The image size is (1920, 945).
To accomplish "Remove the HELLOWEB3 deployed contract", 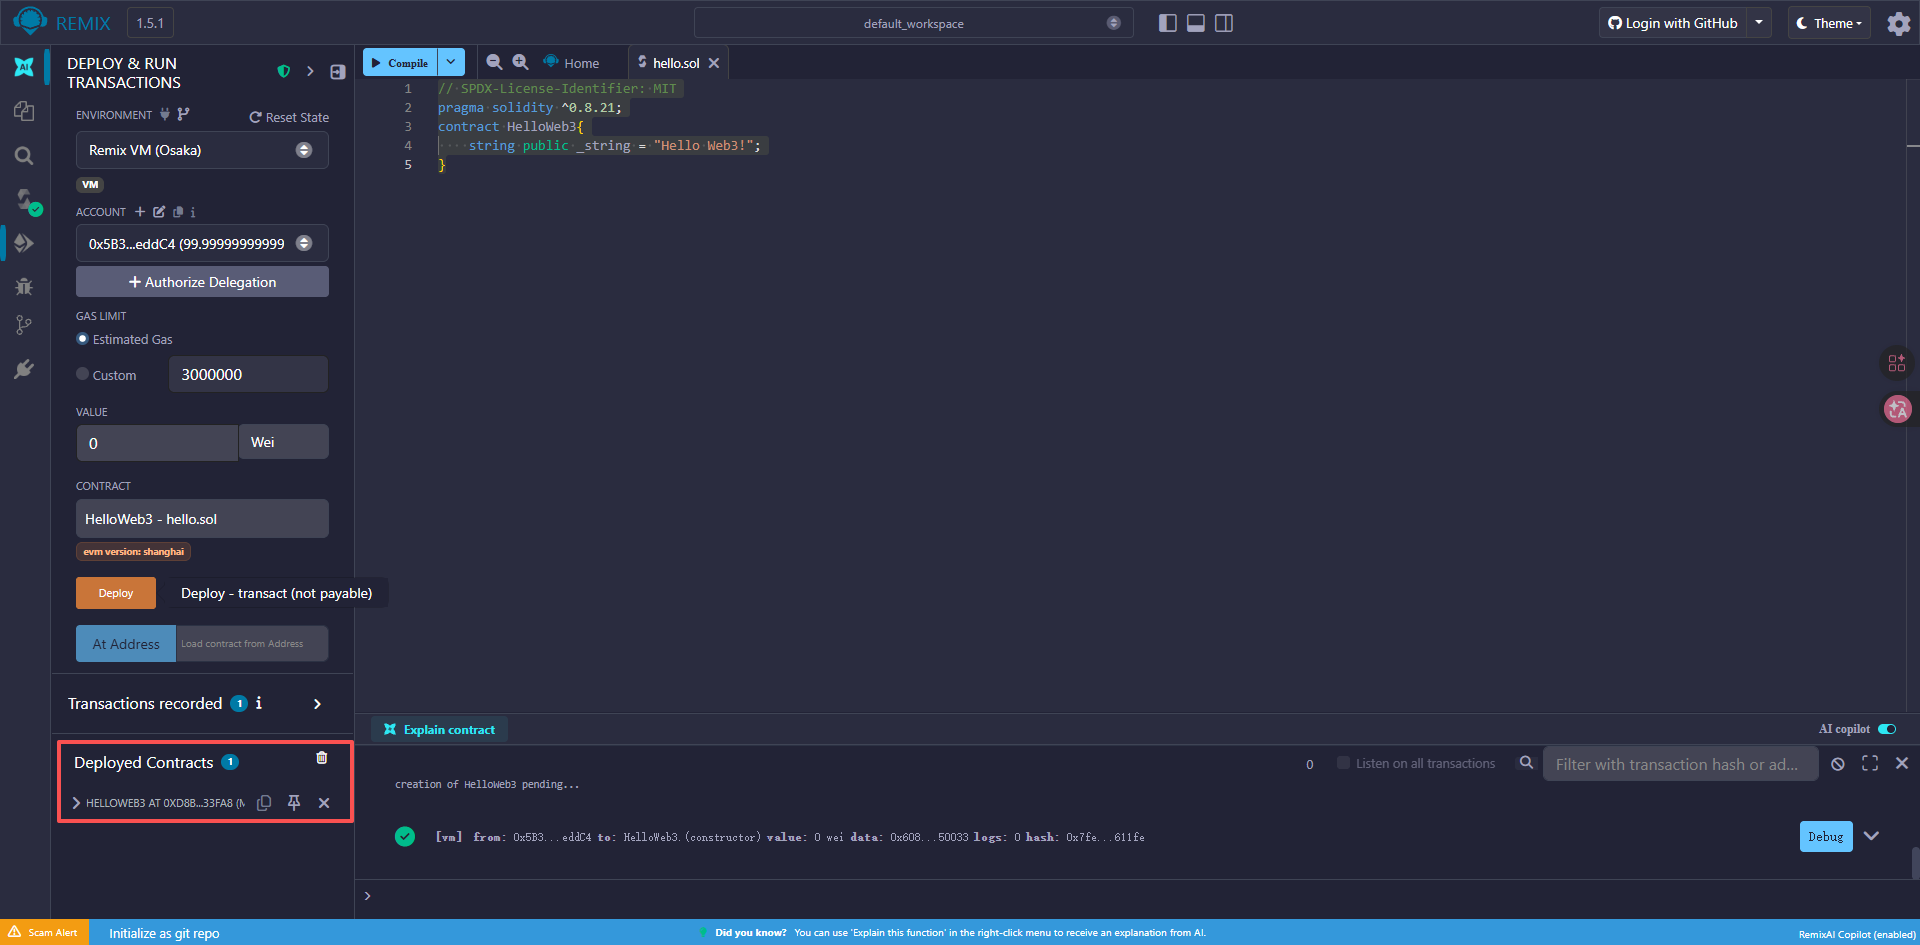I will 324,803.
